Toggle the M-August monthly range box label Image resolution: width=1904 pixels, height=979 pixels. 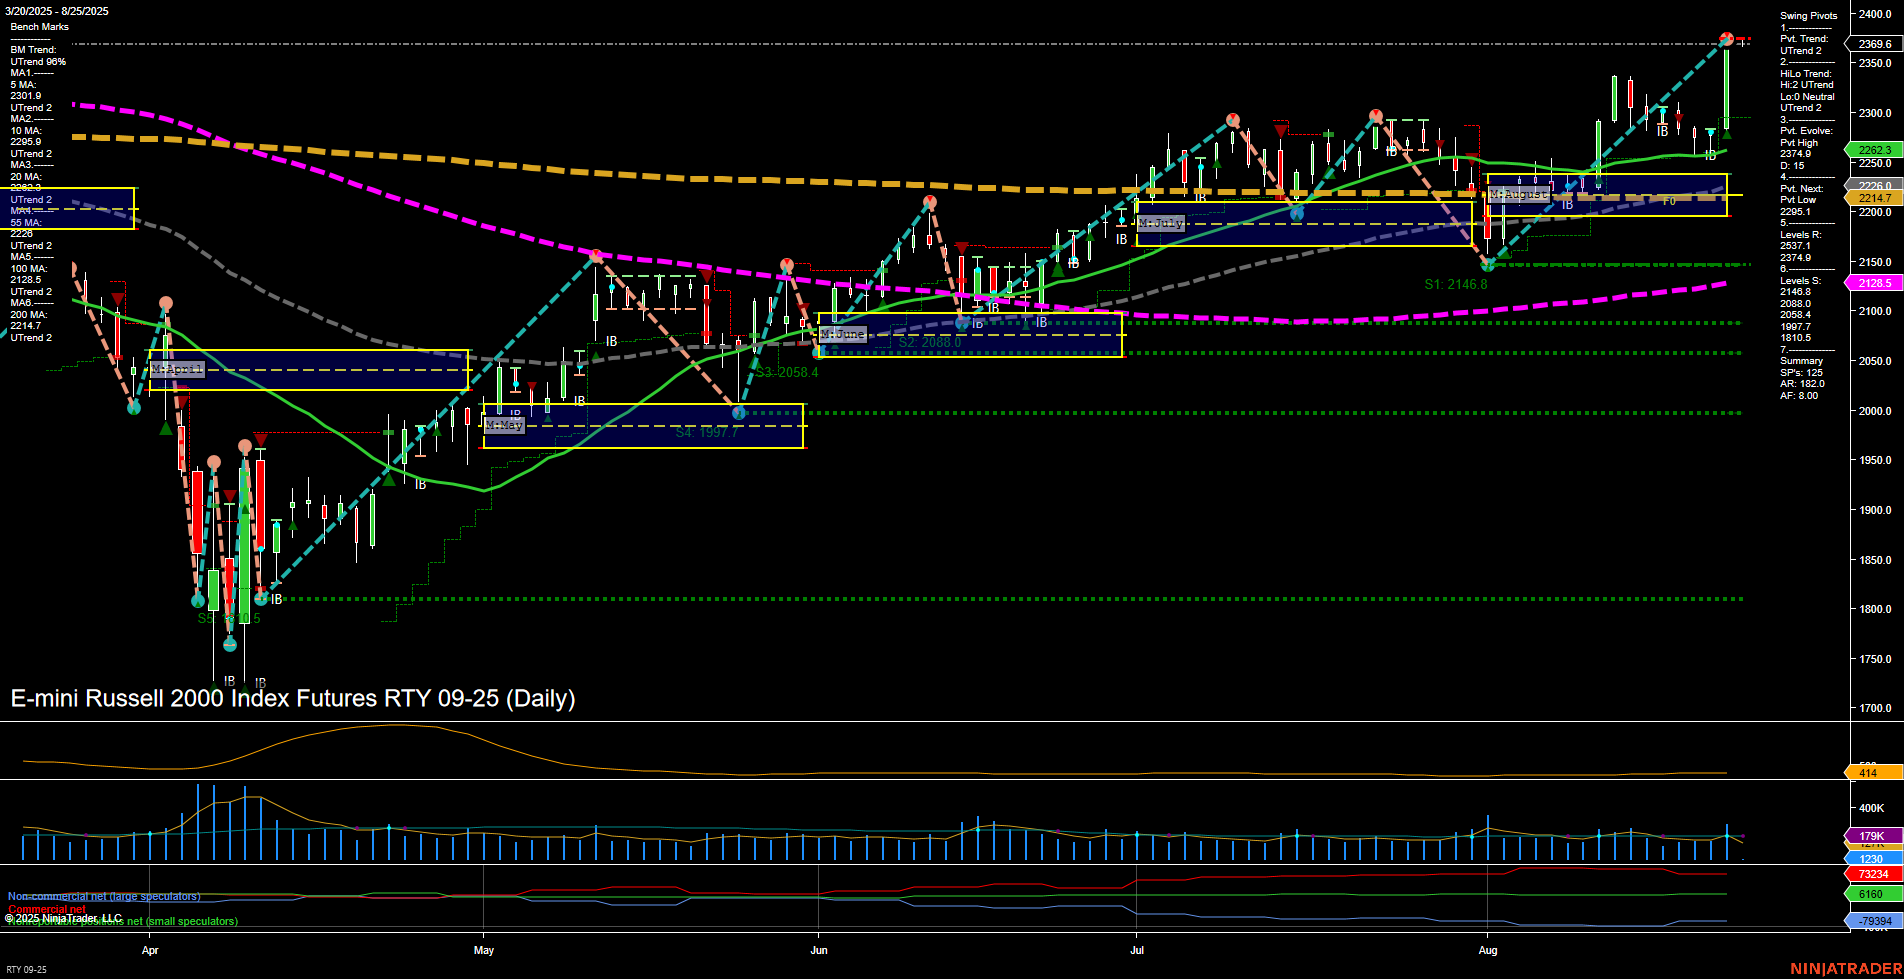pyautogui.click(x=1519, y=195)
